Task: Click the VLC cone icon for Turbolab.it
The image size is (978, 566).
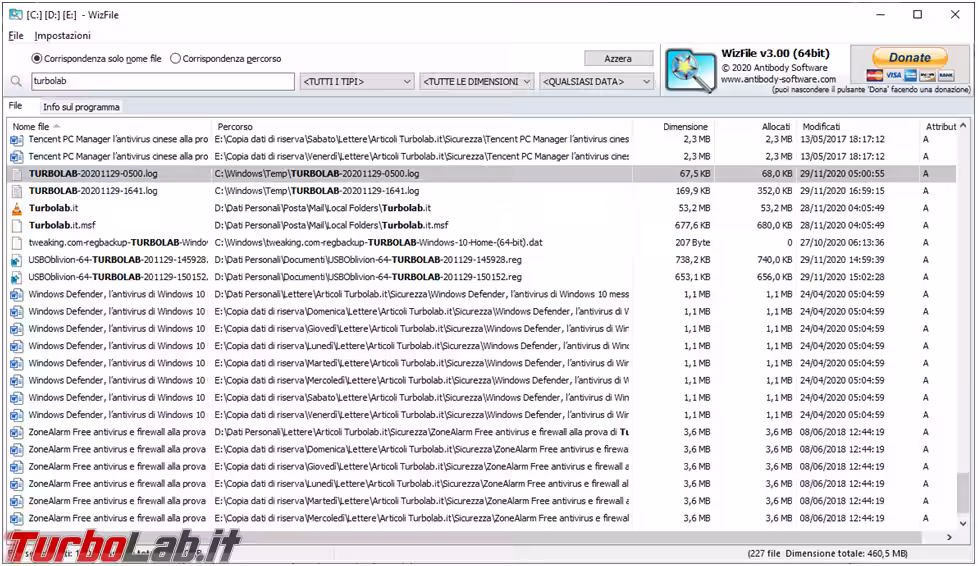Action: 16,208
